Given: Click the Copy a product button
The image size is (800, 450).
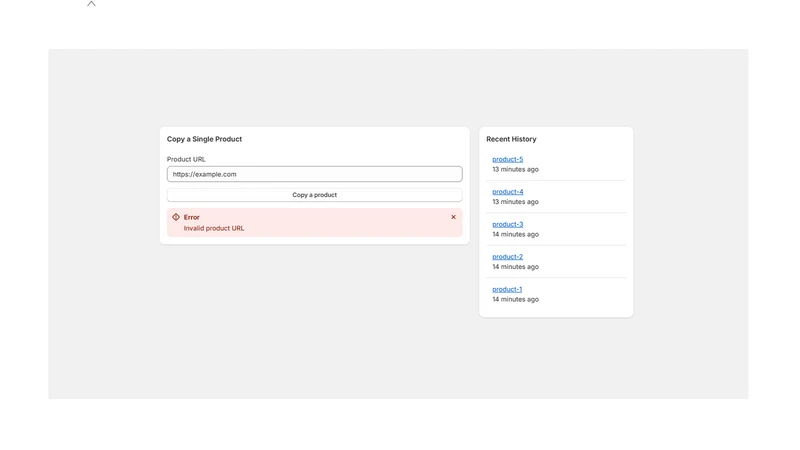Looking at the screenshot, I should point(314,195).
